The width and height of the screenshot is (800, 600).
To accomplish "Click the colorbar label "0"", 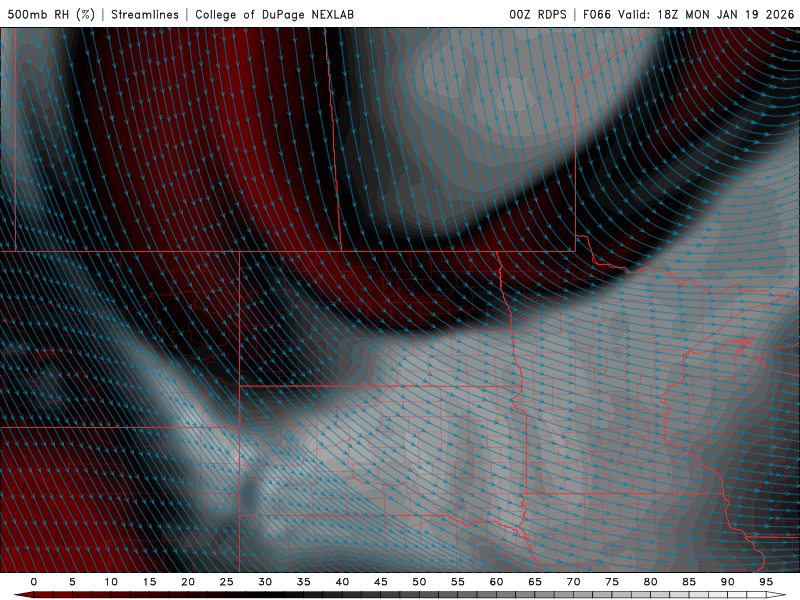I will click(34, 582).
